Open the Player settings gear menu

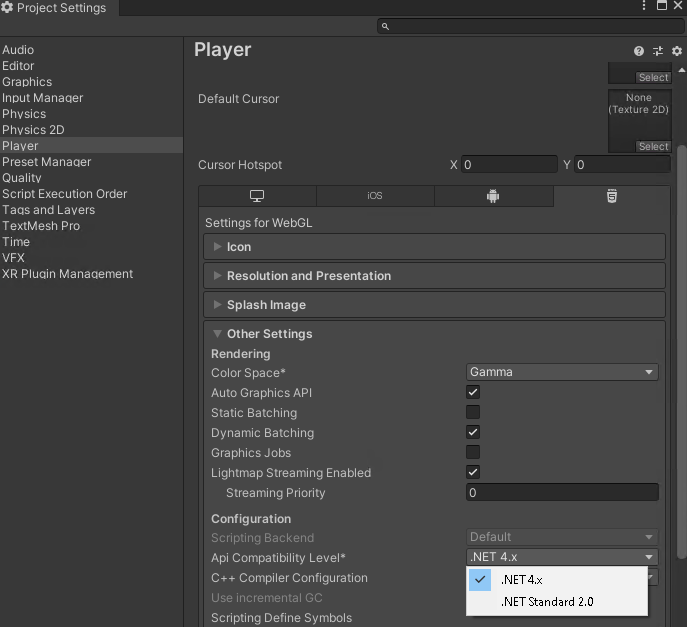[676, 51]
